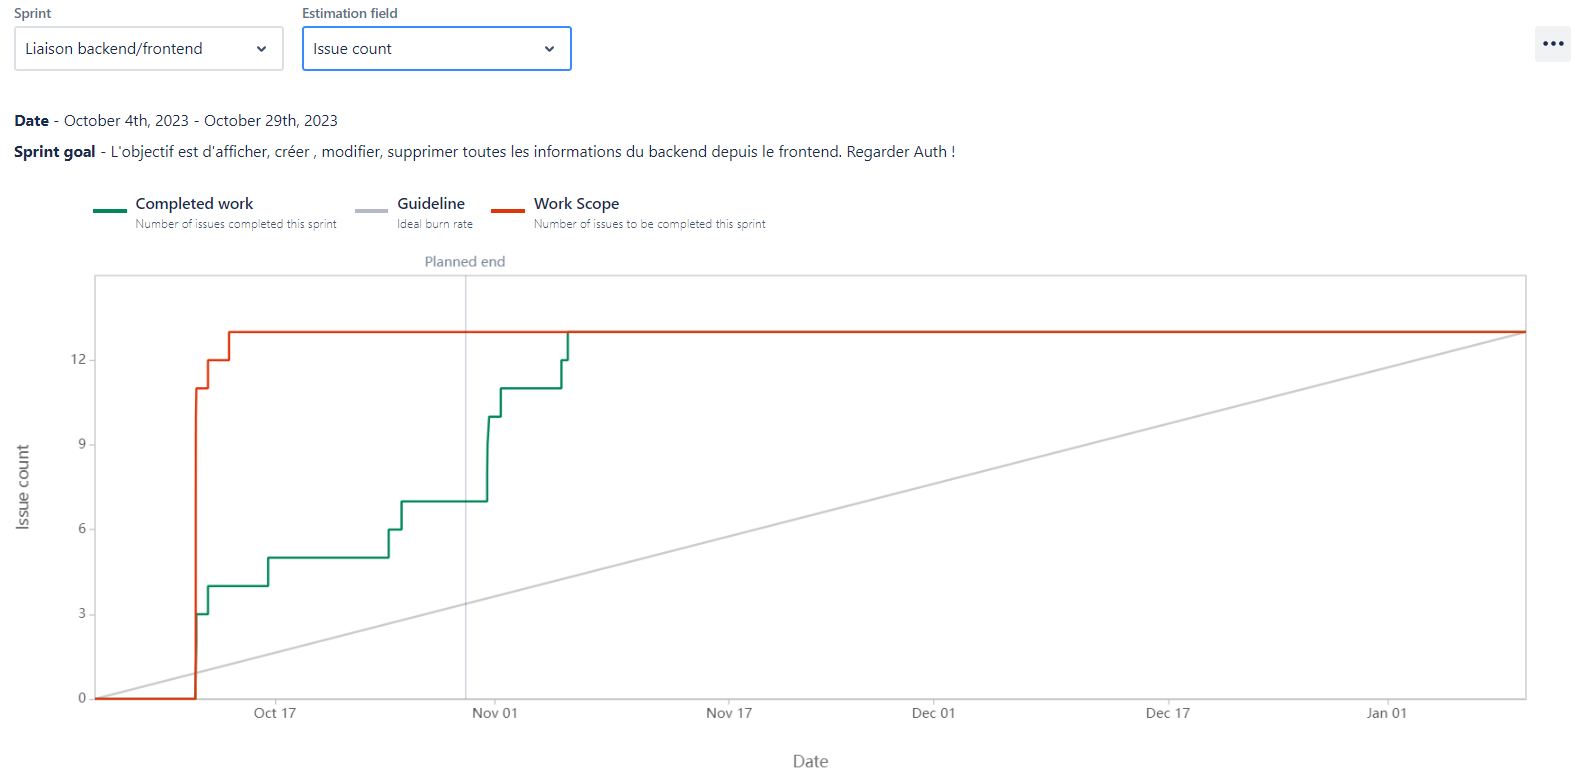The width and height of the screenshot is (1580, 771).
Task: Click the Dec 01 tick on date axis
Action: [933, 713]
